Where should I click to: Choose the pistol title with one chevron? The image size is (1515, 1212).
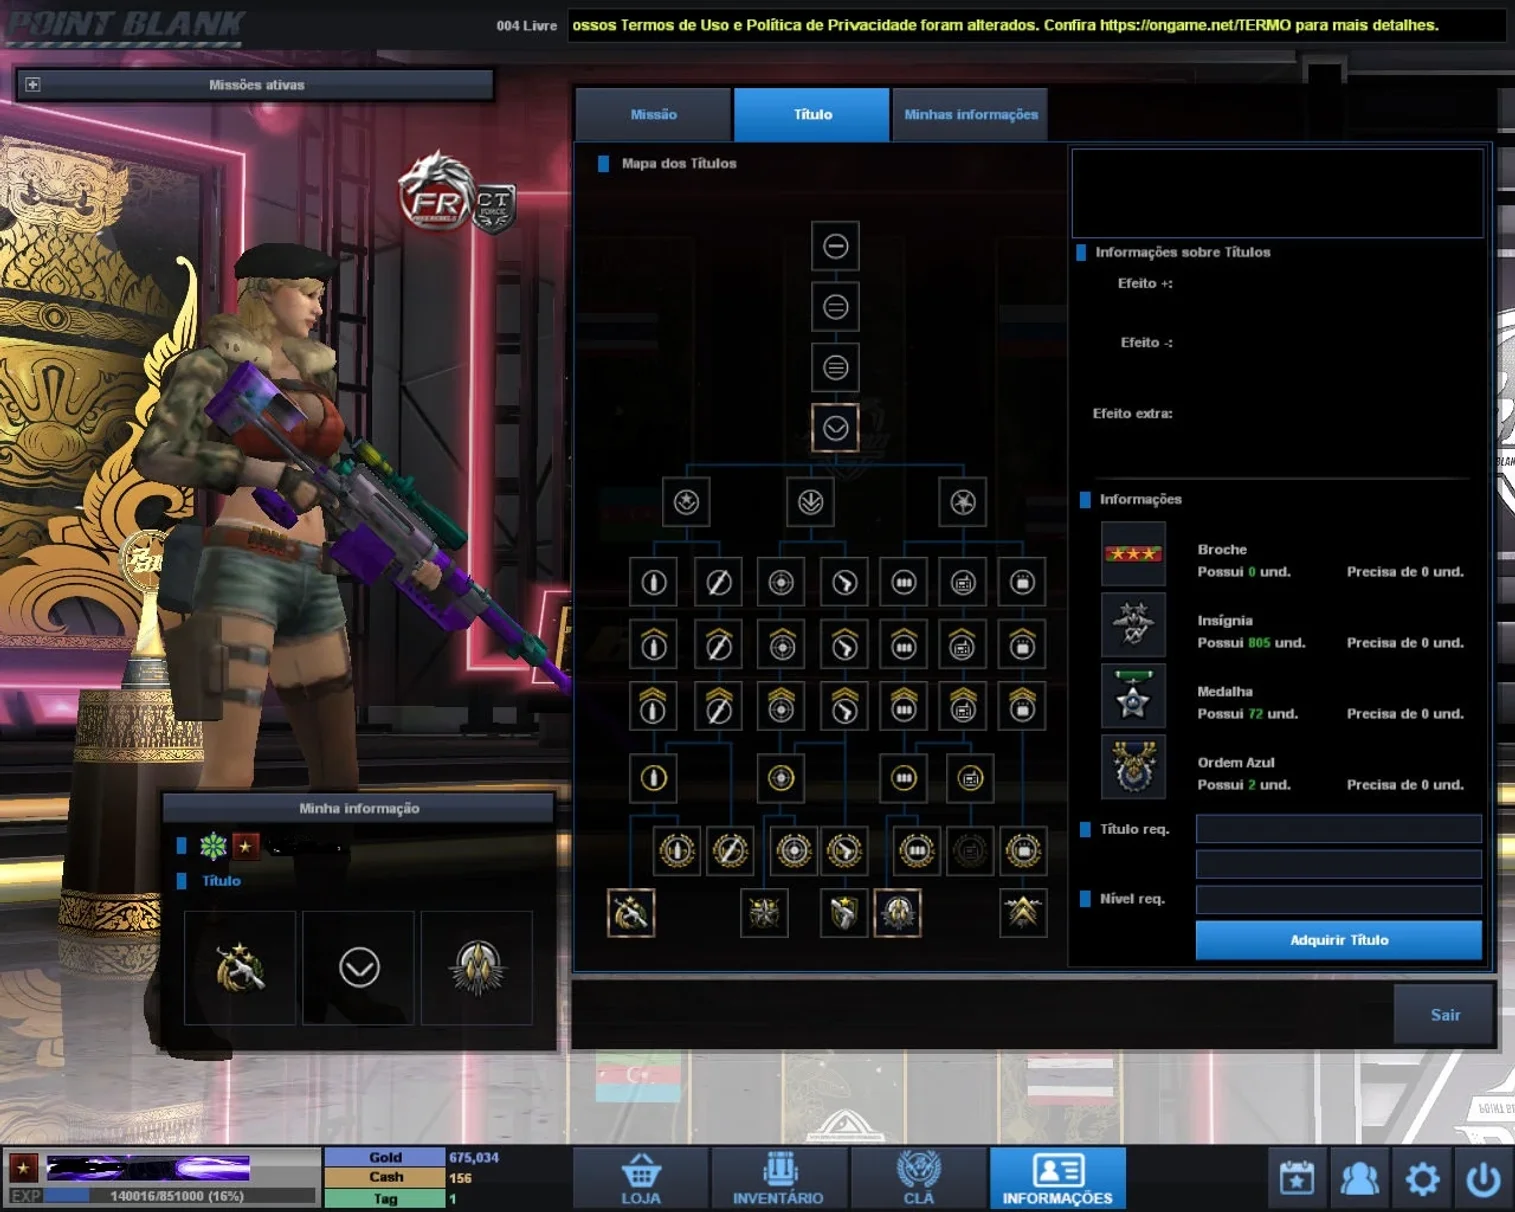click(x=844, y=645)
